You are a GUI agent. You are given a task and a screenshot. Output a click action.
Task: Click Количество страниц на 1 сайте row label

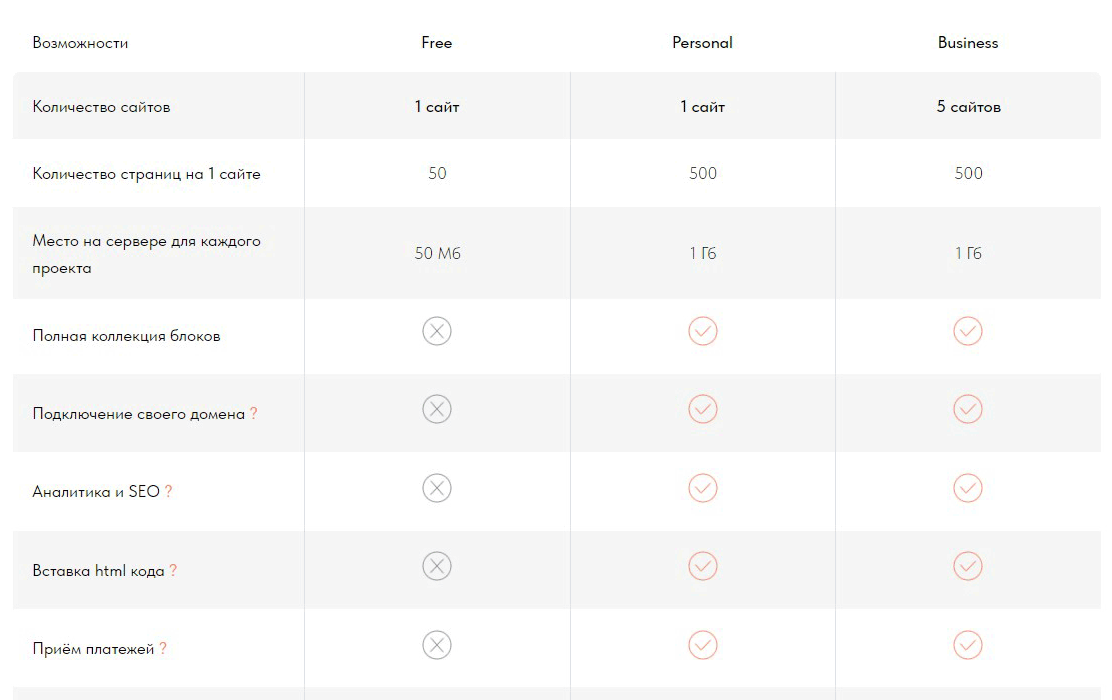point(146,174)
